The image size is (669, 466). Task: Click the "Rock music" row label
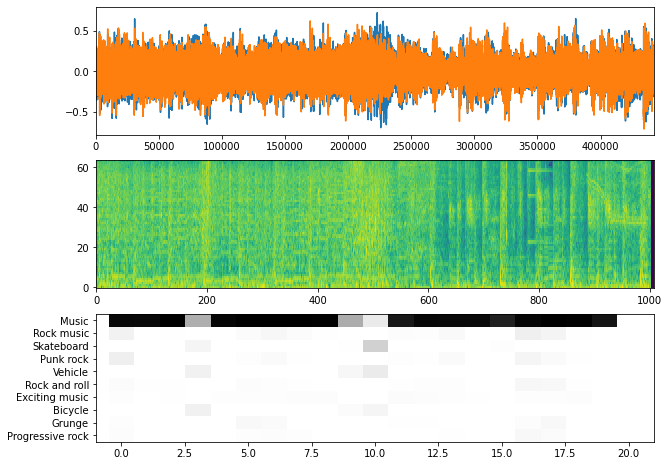[x=61, y=334]
